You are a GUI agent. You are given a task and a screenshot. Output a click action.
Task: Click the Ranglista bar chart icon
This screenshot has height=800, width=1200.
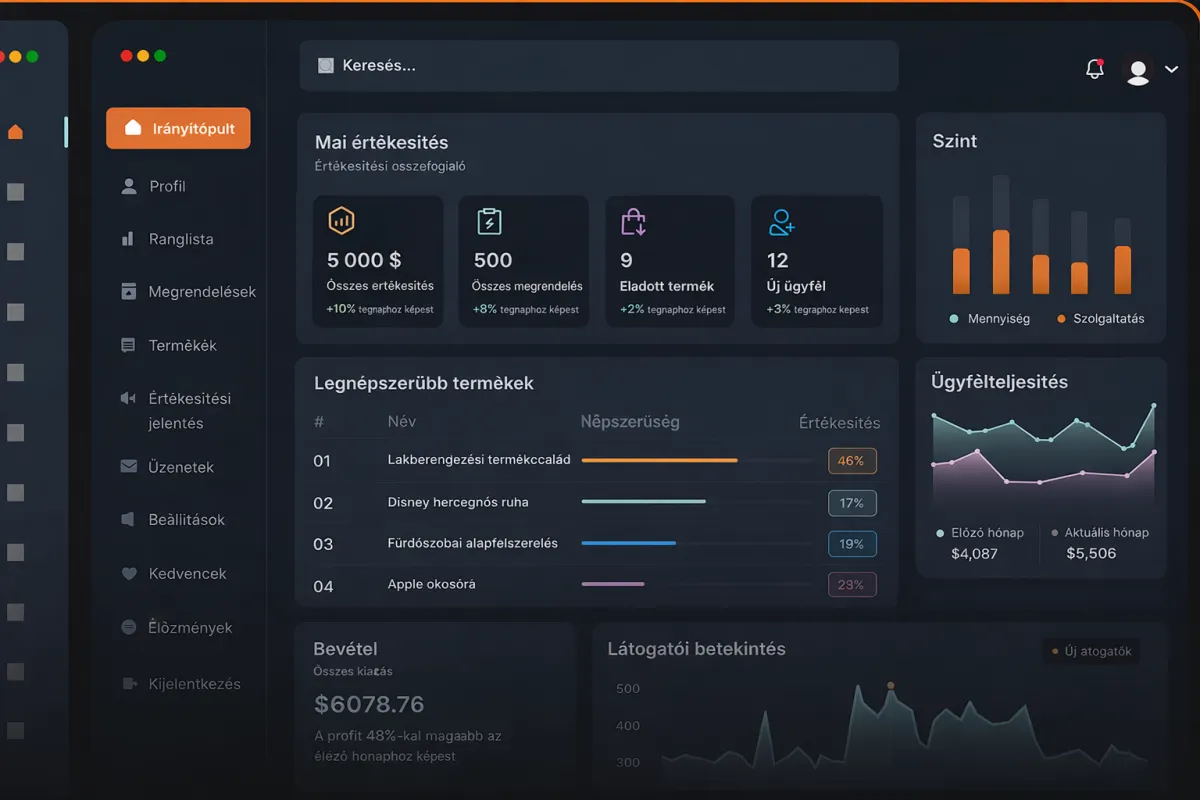coord(128,239)
